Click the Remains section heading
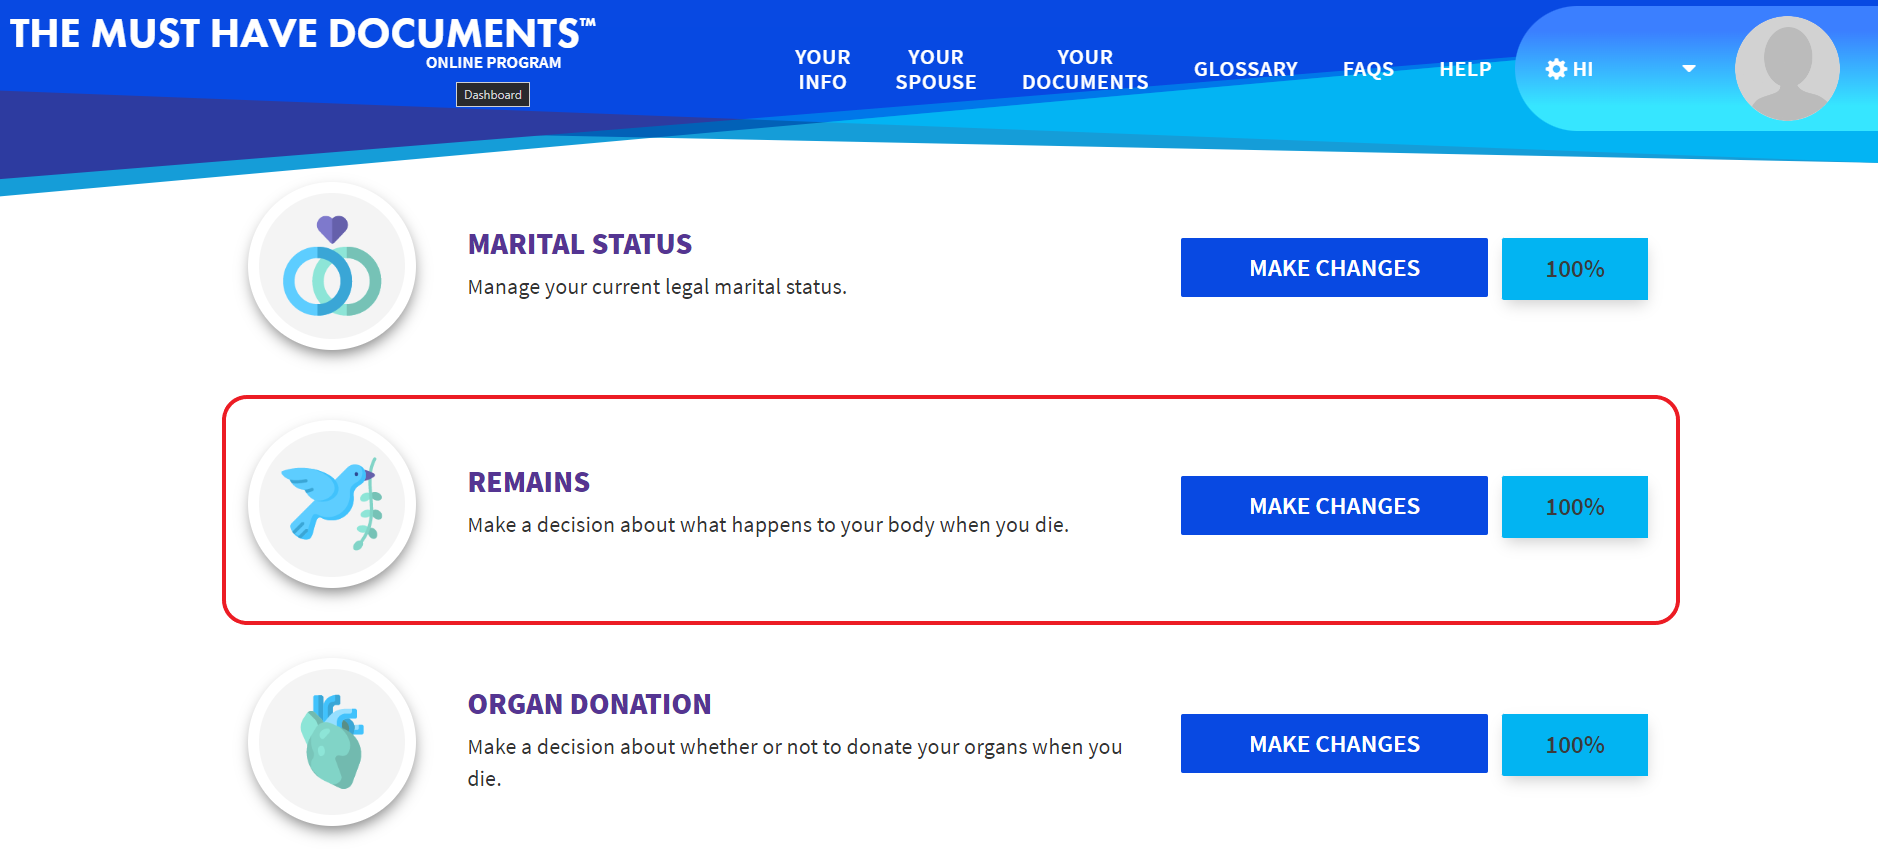The image size is (1878, 849). click(529, 482)
